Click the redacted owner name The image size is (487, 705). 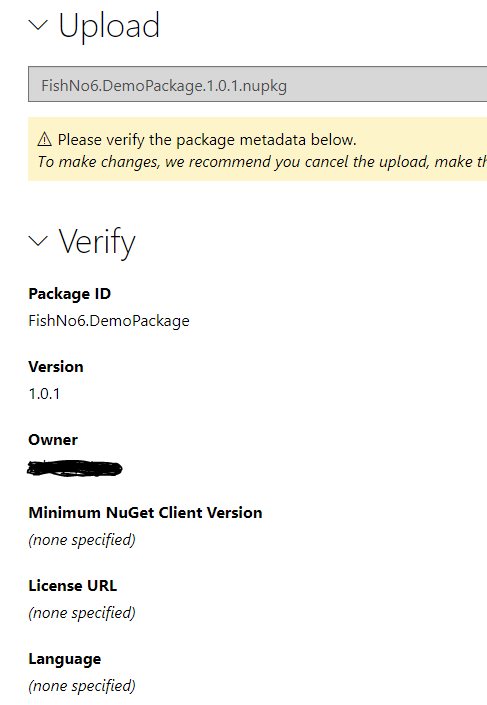tap(75, 469)
